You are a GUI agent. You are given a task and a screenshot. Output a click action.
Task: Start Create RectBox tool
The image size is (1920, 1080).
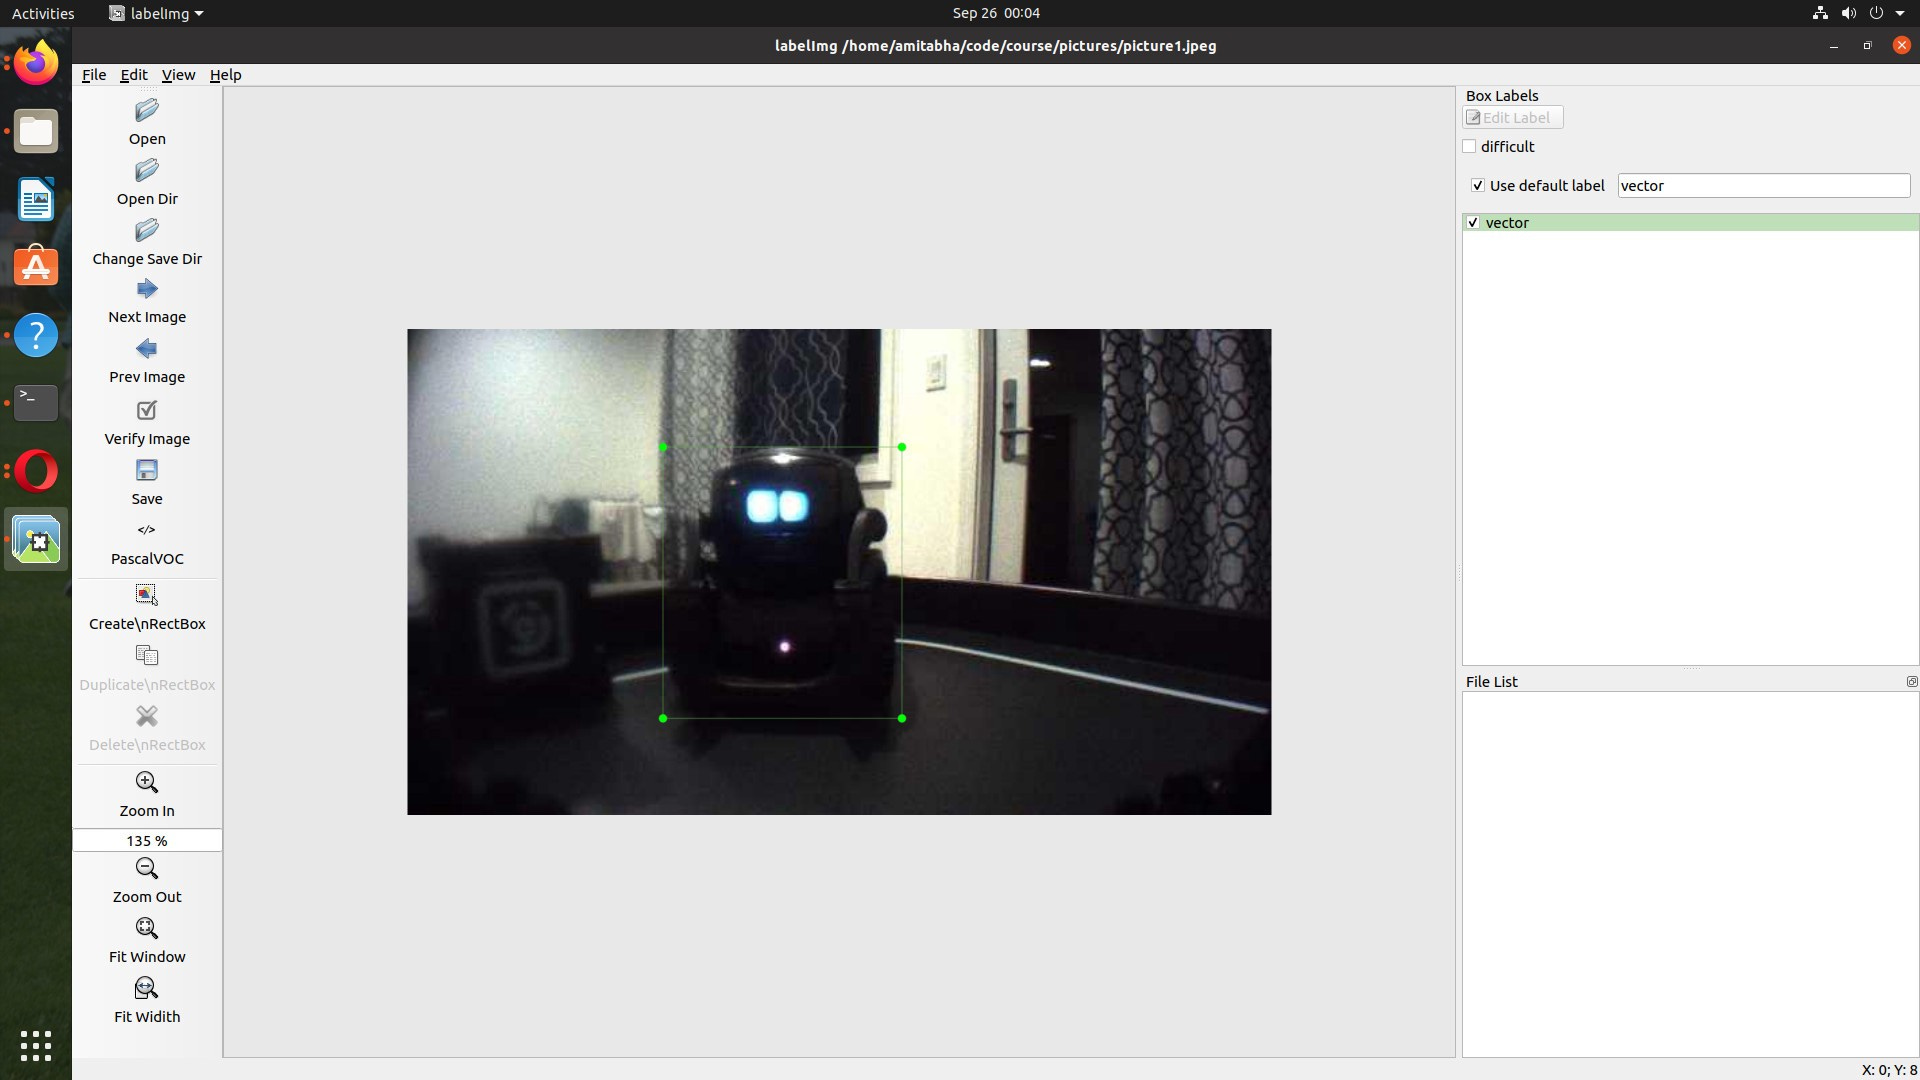tap(147, 595)
